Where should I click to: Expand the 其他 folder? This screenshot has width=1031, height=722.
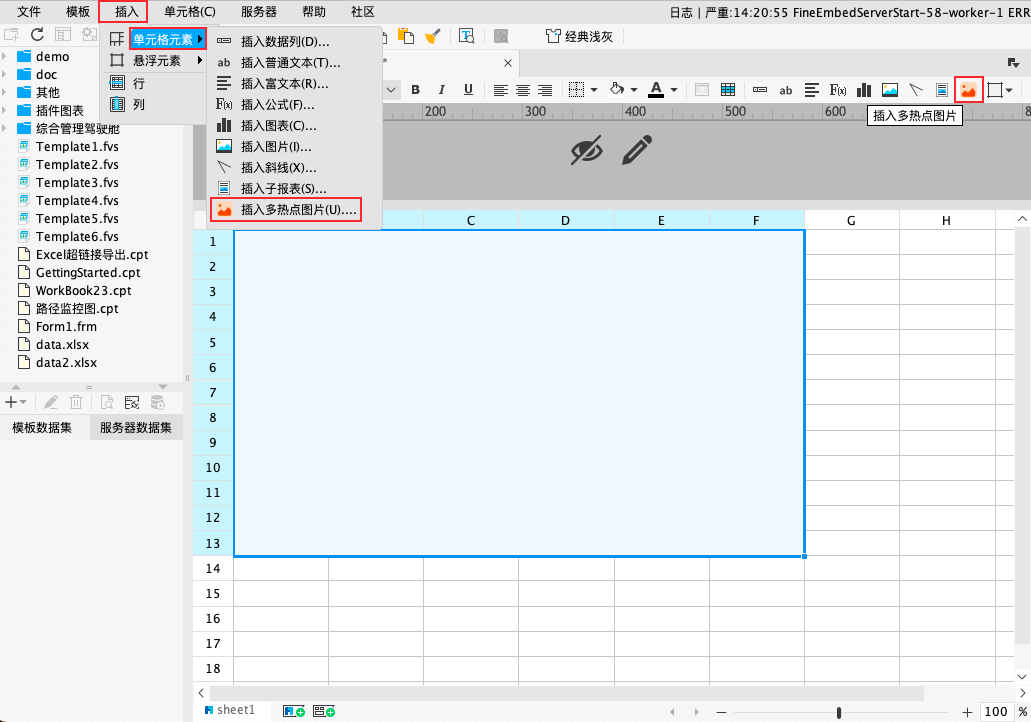[5, 92]
